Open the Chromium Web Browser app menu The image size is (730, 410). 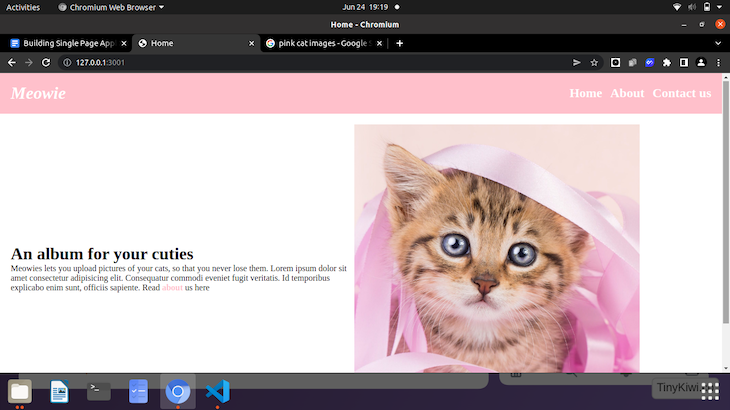(x=111, y=7)
